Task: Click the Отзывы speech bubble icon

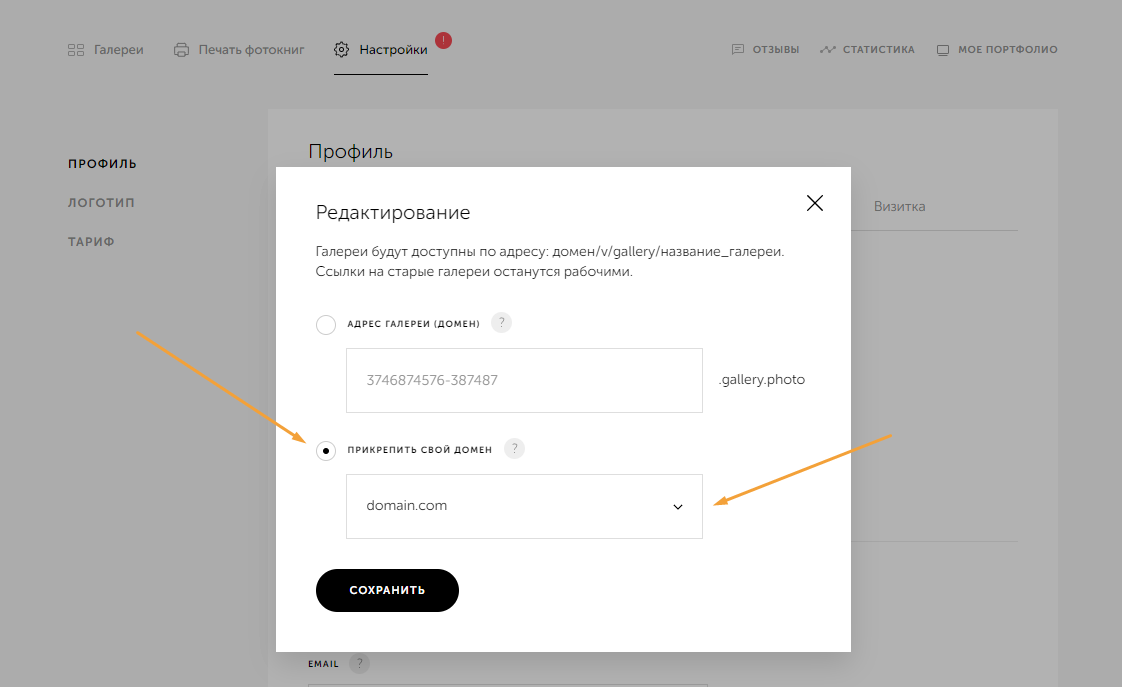Action: (738, 49)
